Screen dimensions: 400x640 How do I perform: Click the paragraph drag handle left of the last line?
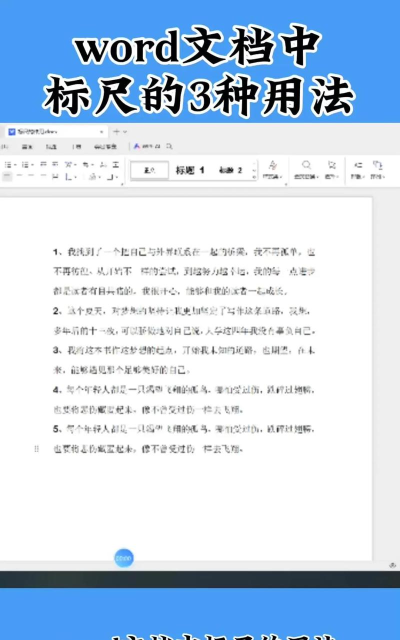tap(36, 449)
